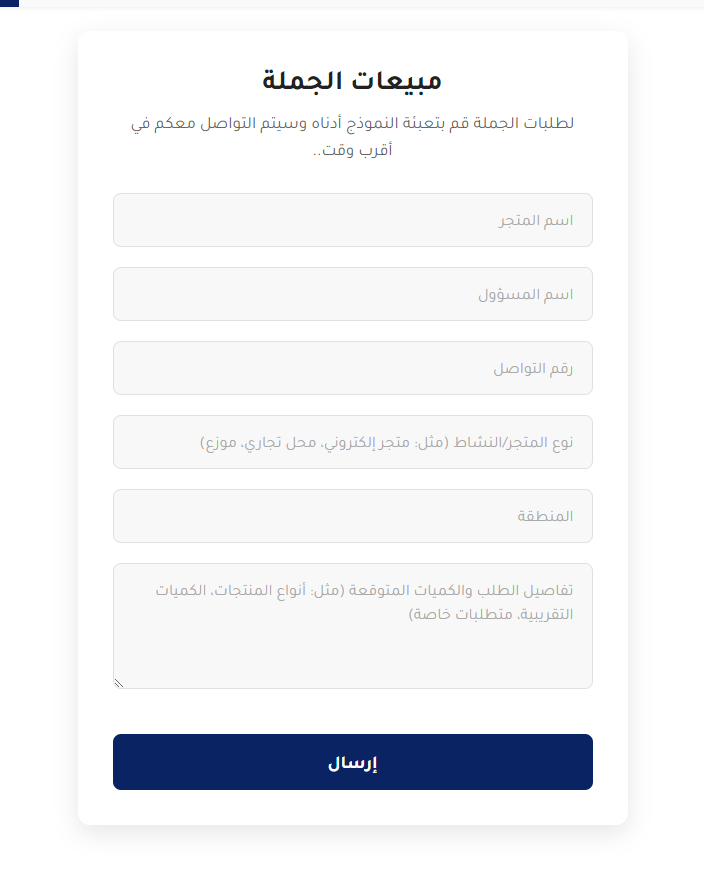The image size is (704, 882).
Task: Click the إرسال label text on submit button
Action: point(353,763)
